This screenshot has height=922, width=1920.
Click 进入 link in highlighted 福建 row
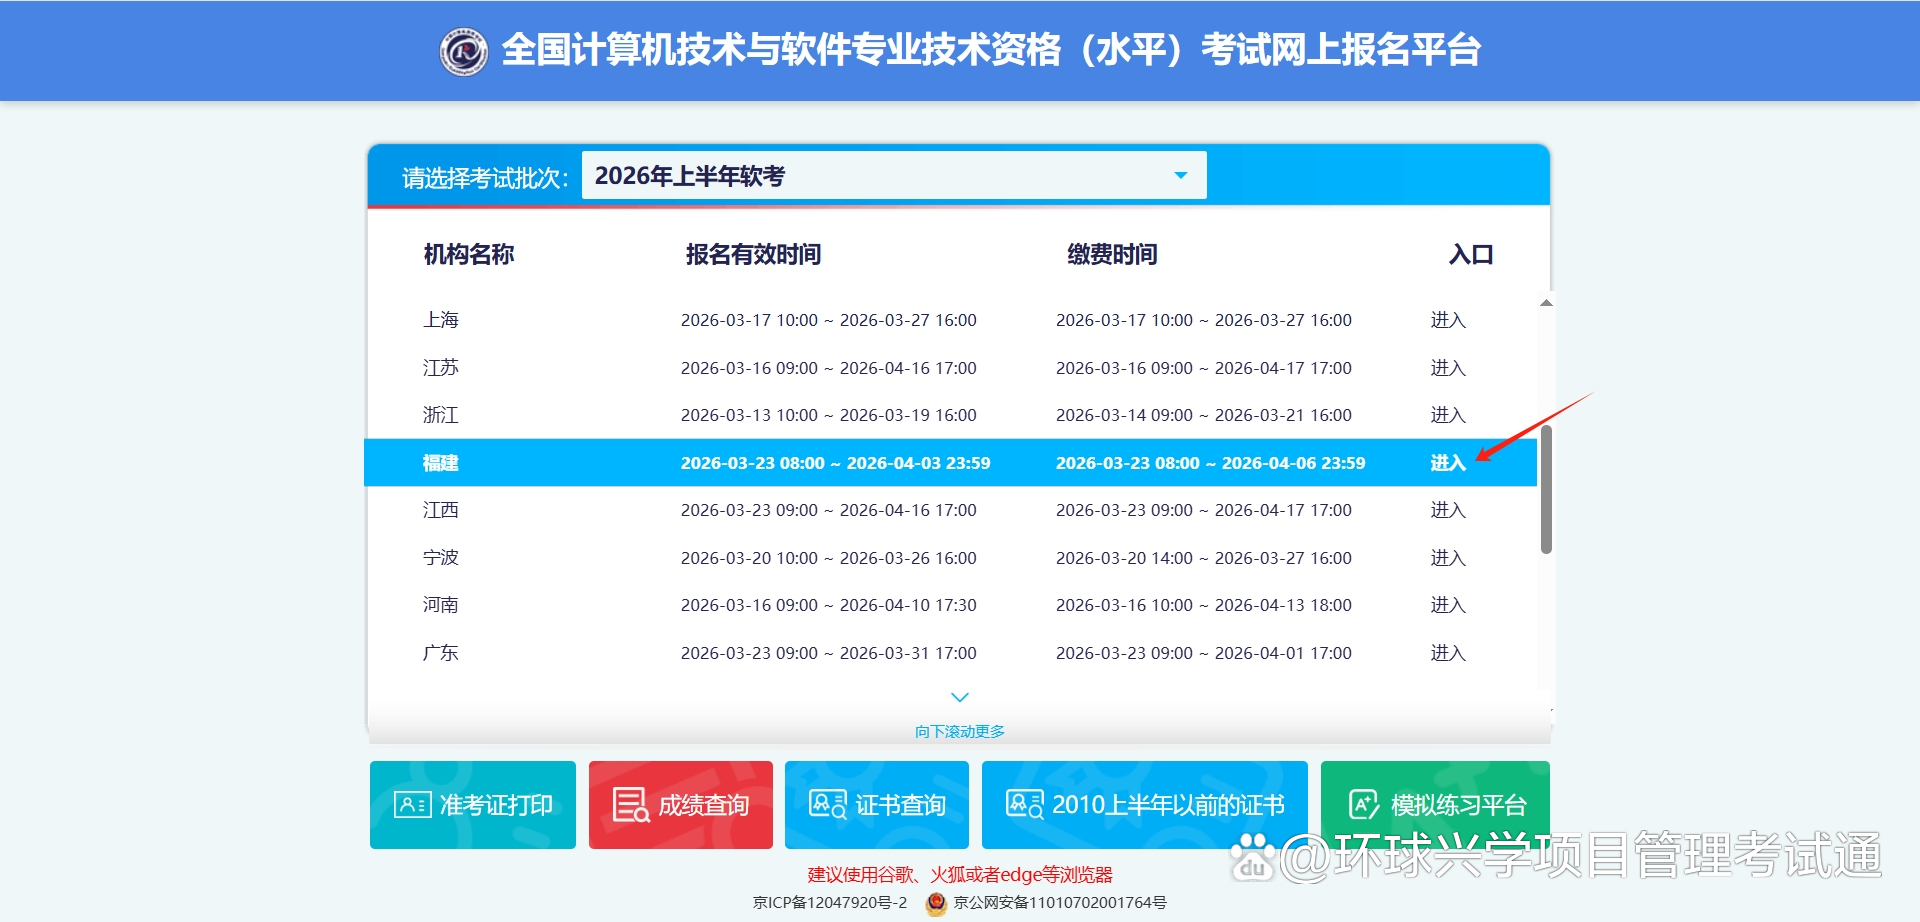1447,463
